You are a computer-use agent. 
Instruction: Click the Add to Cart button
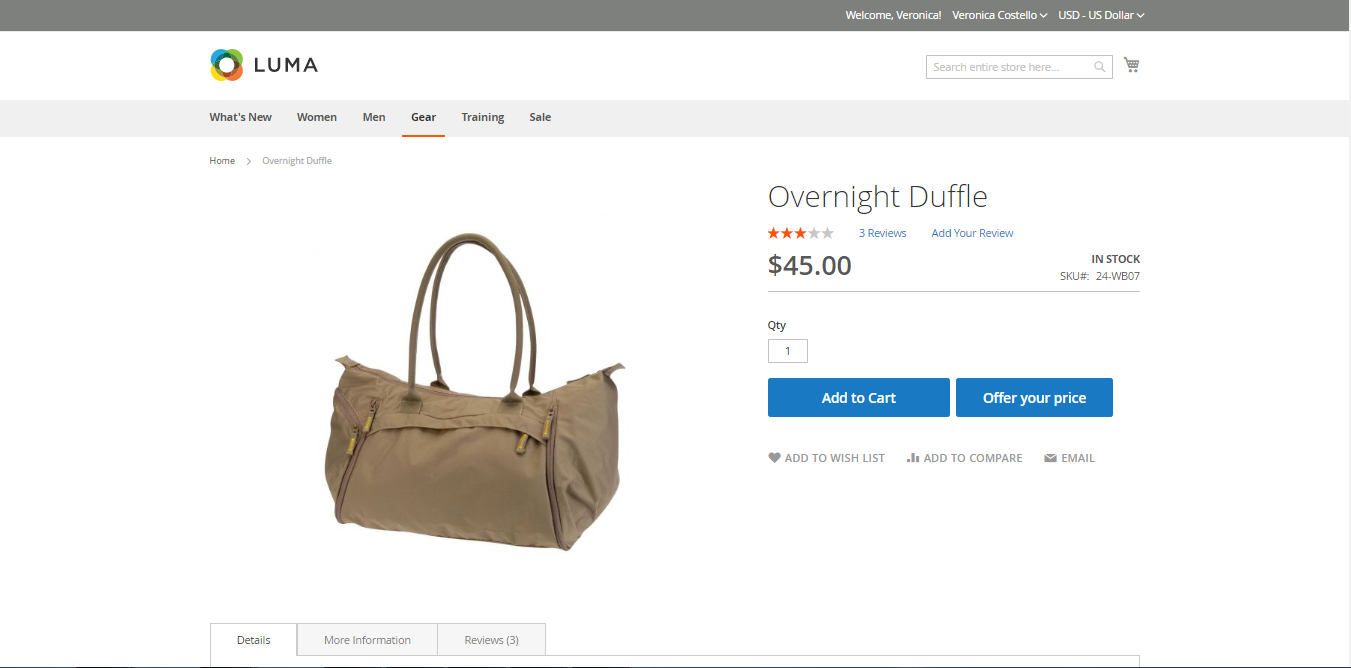pos(859,397)
